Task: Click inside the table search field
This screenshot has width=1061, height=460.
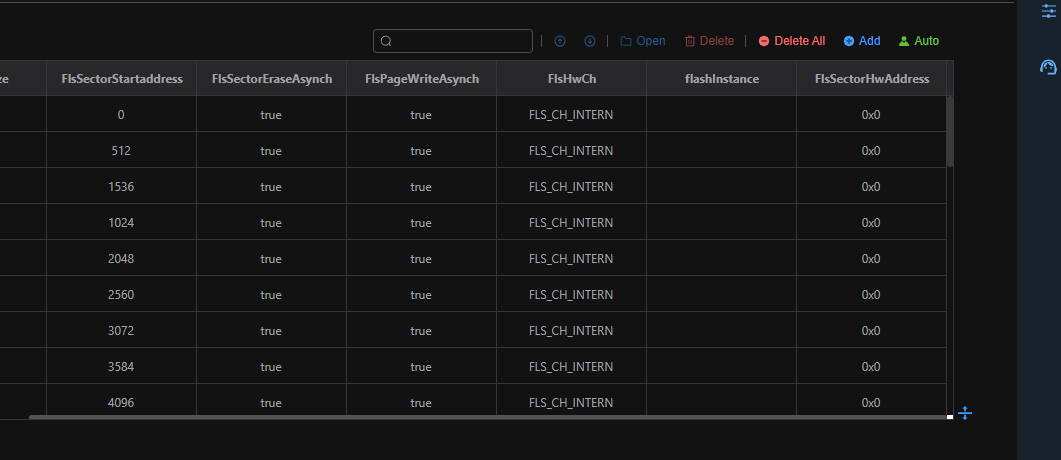Action: [x=460, y=41]
